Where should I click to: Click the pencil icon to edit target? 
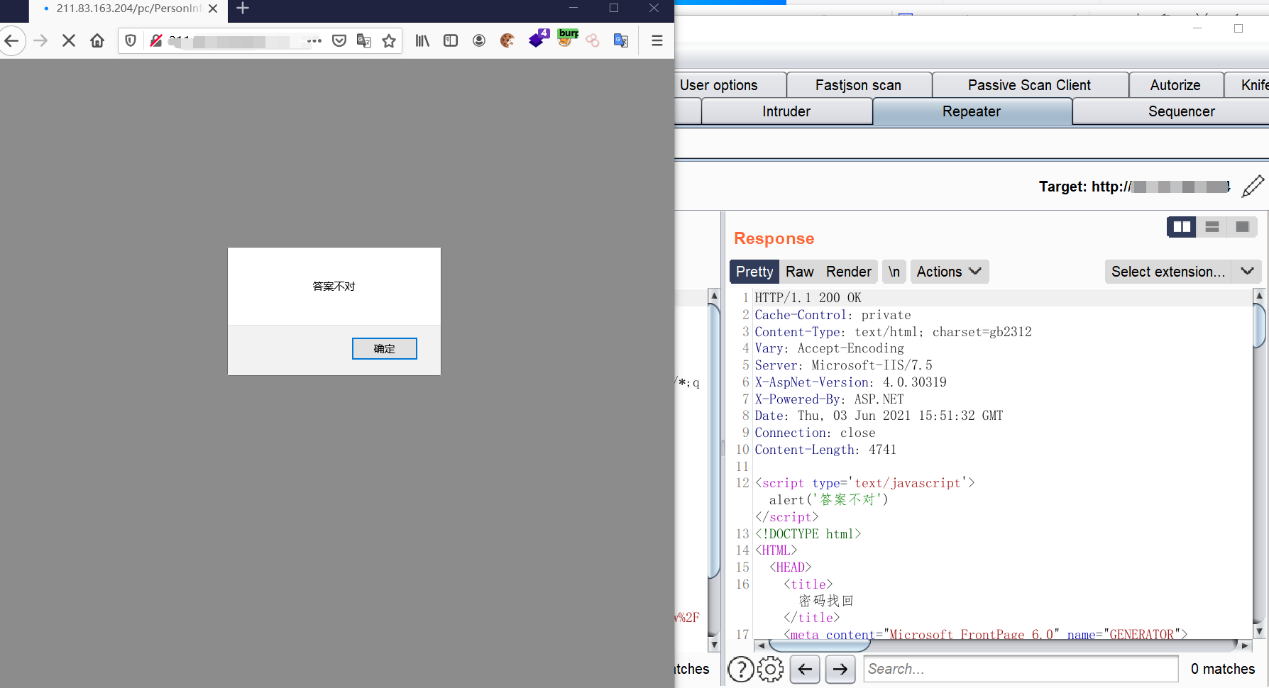point(1253,187)
